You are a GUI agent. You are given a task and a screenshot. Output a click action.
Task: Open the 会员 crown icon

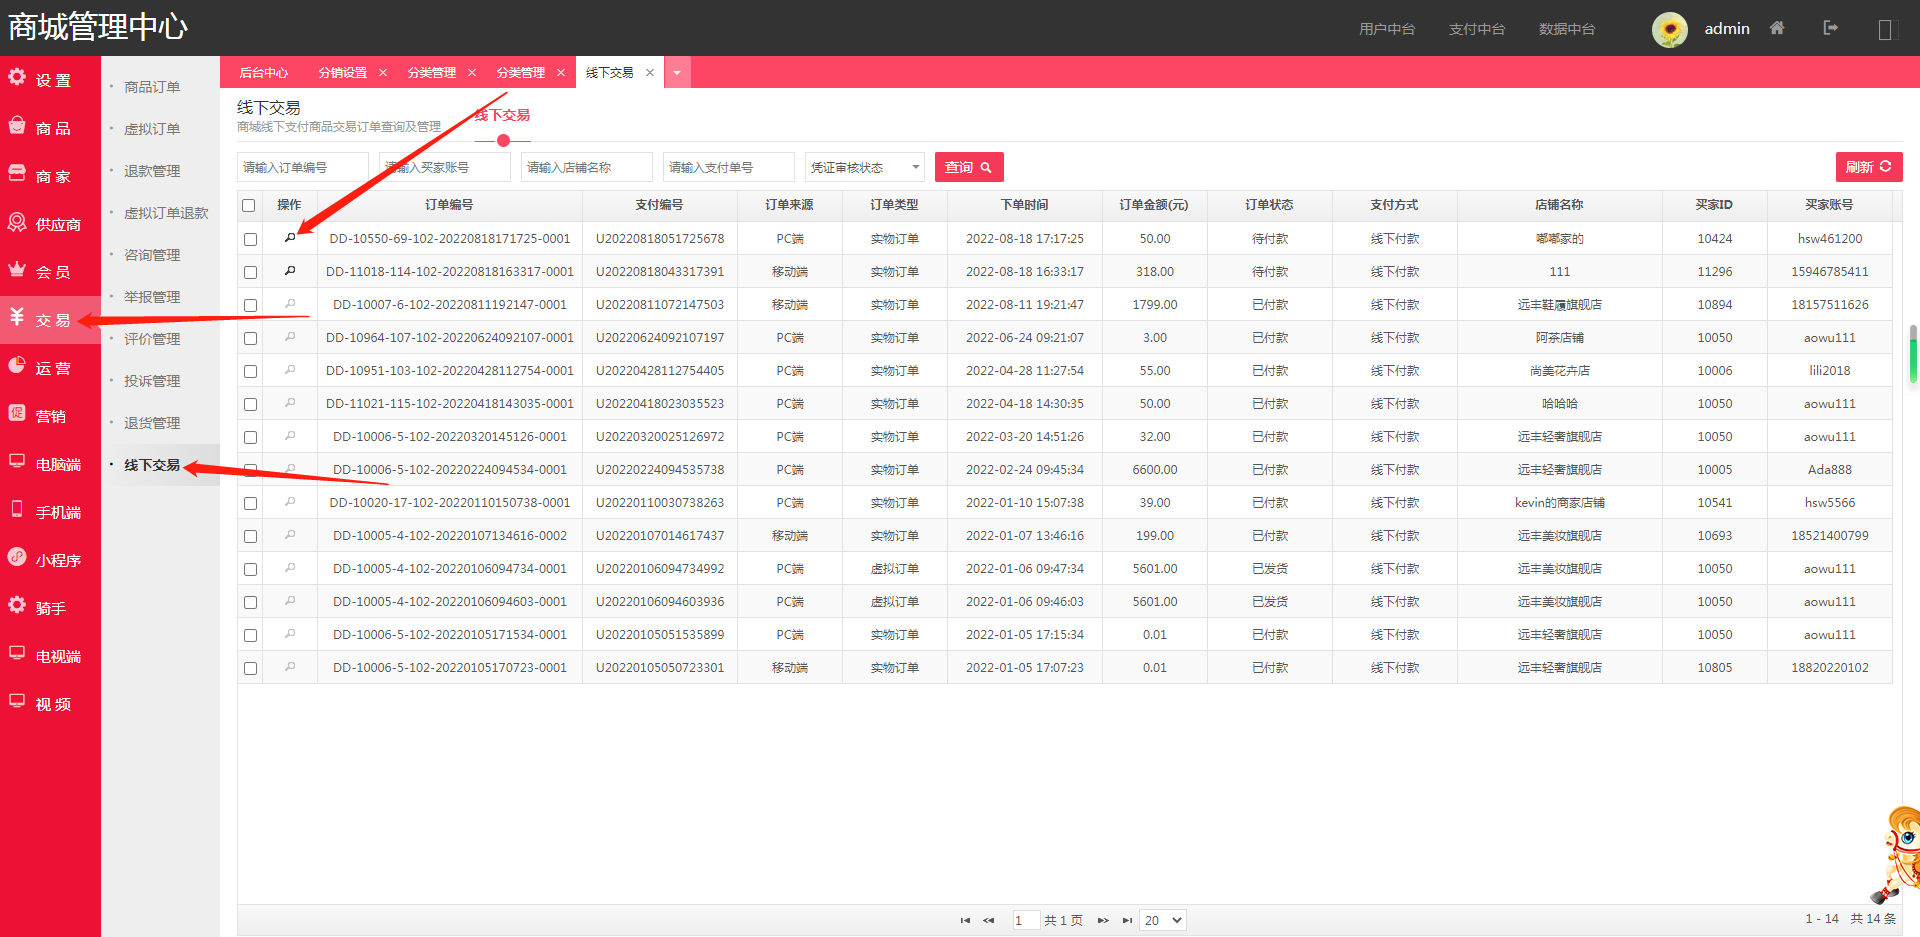pos(17,269)
